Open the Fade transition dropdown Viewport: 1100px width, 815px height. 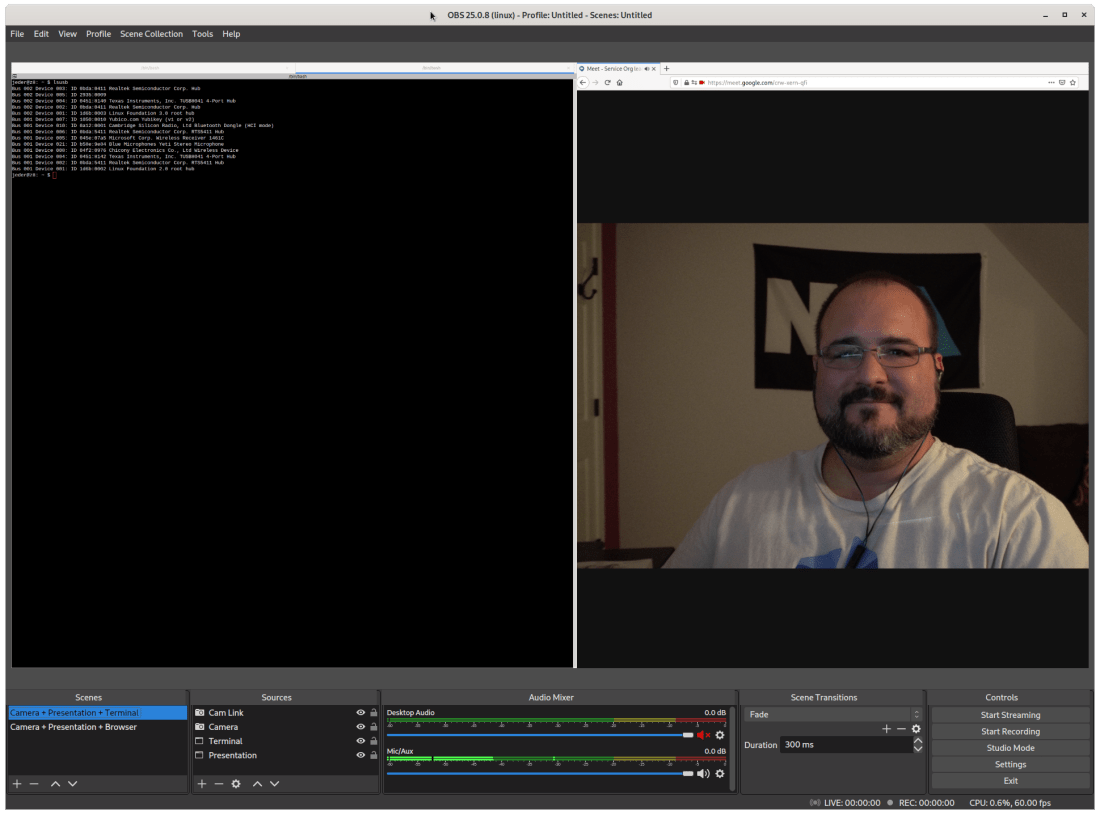click(832, 714)
